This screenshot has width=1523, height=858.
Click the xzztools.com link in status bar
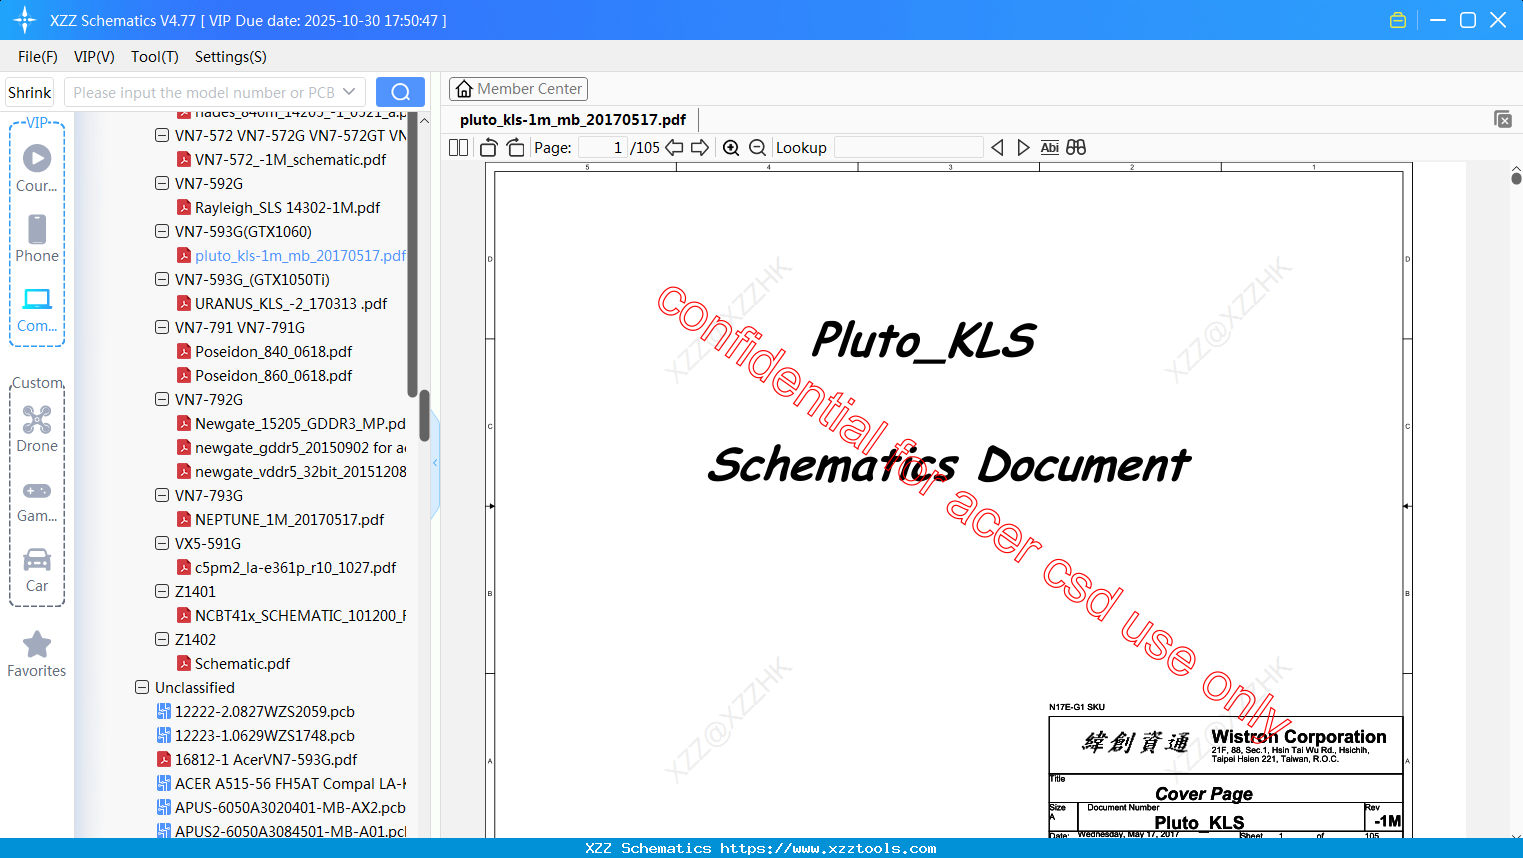828,848
